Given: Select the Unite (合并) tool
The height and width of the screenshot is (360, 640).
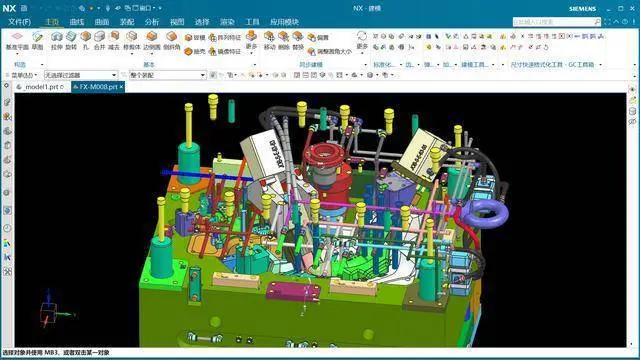Looking at the screenshot, I should coord(100,40).
